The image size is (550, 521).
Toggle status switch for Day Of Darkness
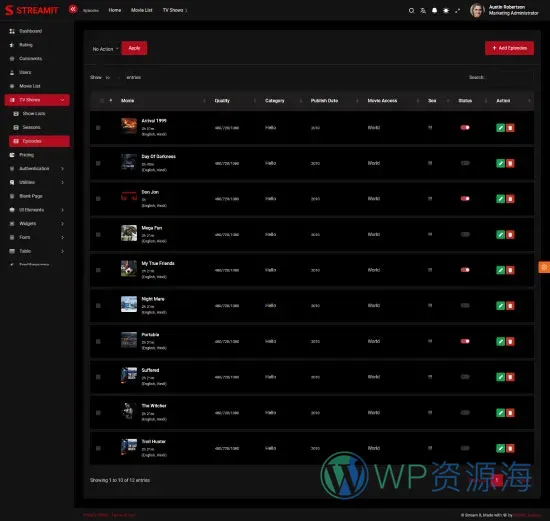pos(465,163)
